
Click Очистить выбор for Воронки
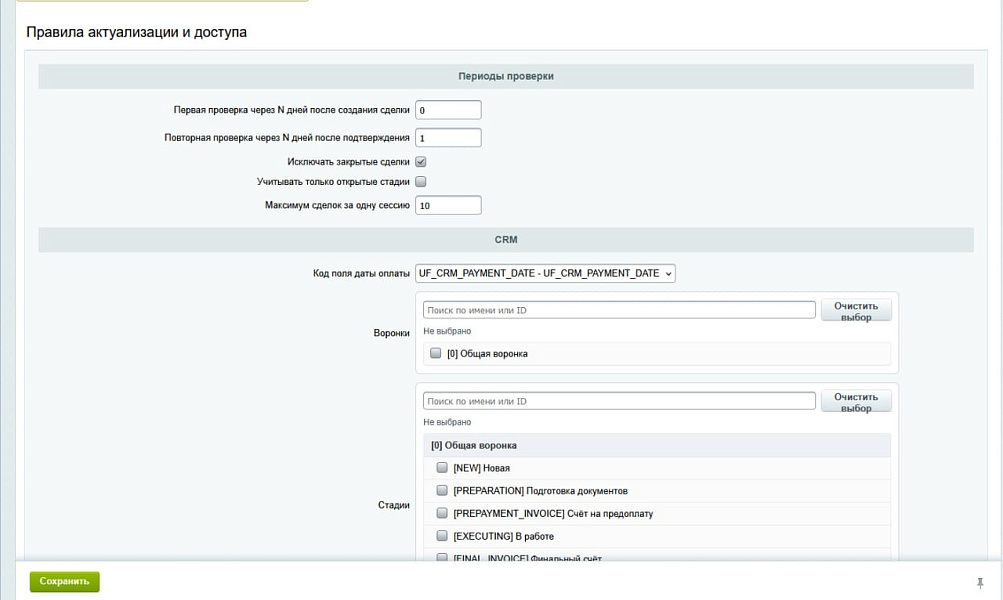856,311
